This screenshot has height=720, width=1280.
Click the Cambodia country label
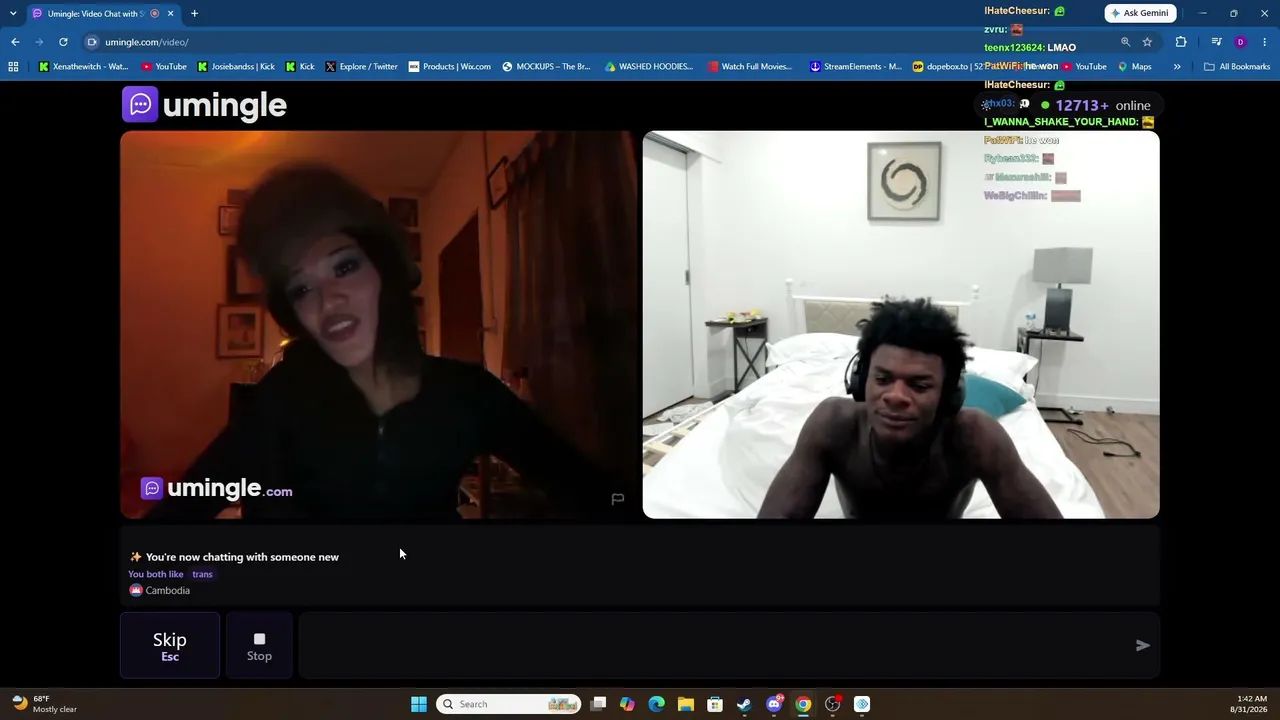[160, 590]
